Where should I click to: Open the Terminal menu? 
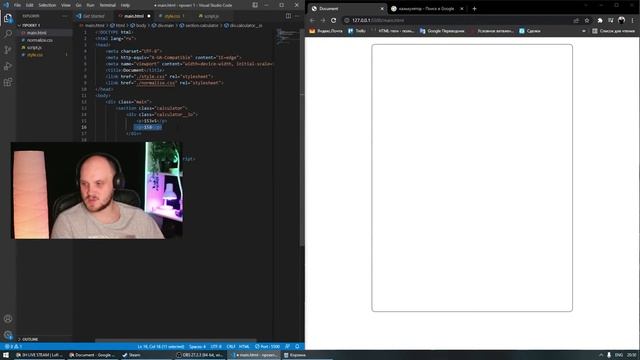(x=108, y=5)
